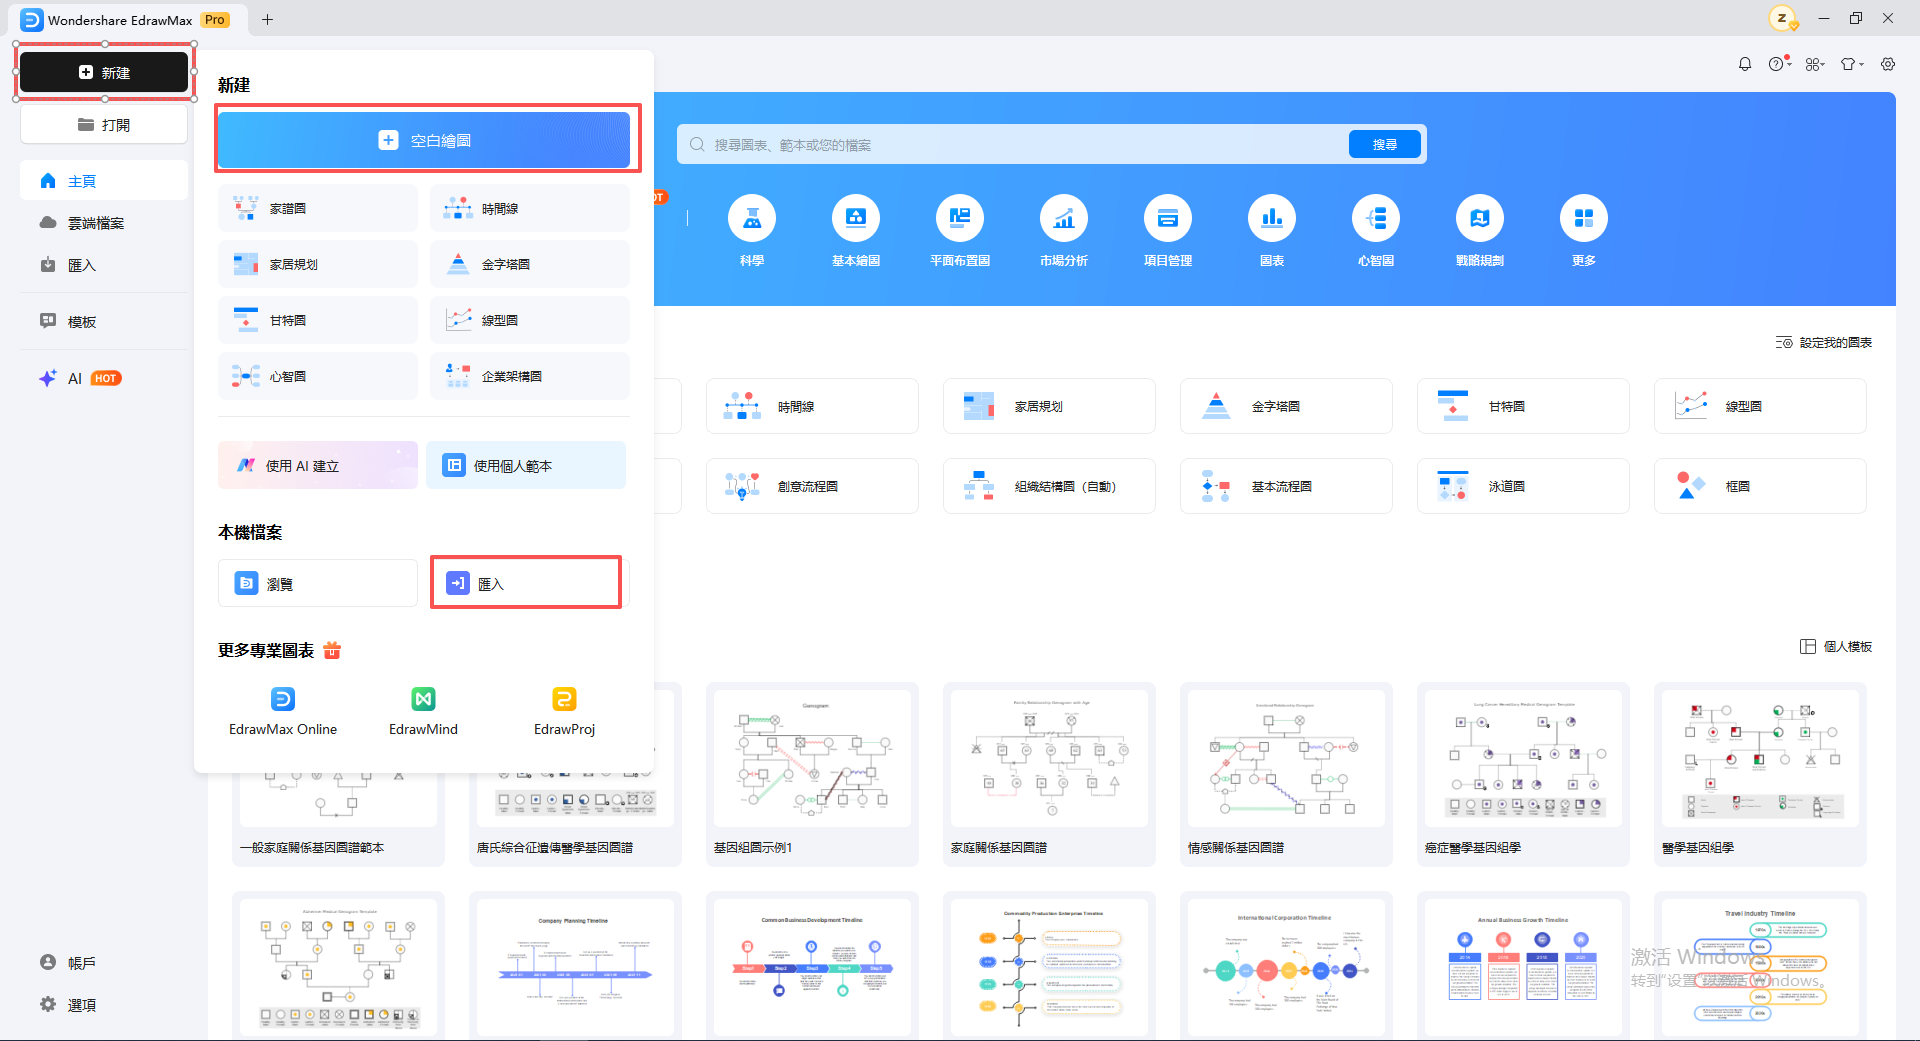
Task: Create a 空白繪圖 blank drawing
Action: [x=424, y=140]
